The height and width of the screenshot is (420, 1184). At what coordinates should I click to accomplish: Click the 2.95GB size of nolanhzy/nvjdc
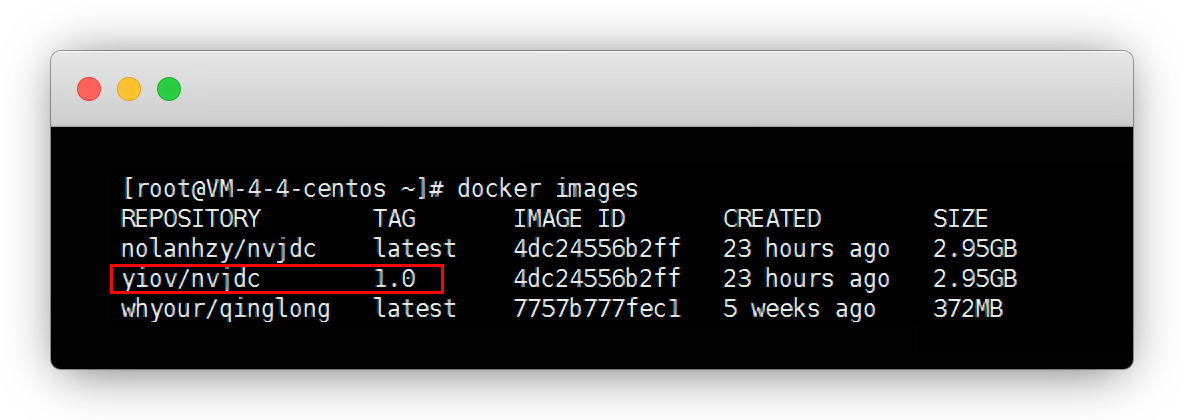[974, 249]
